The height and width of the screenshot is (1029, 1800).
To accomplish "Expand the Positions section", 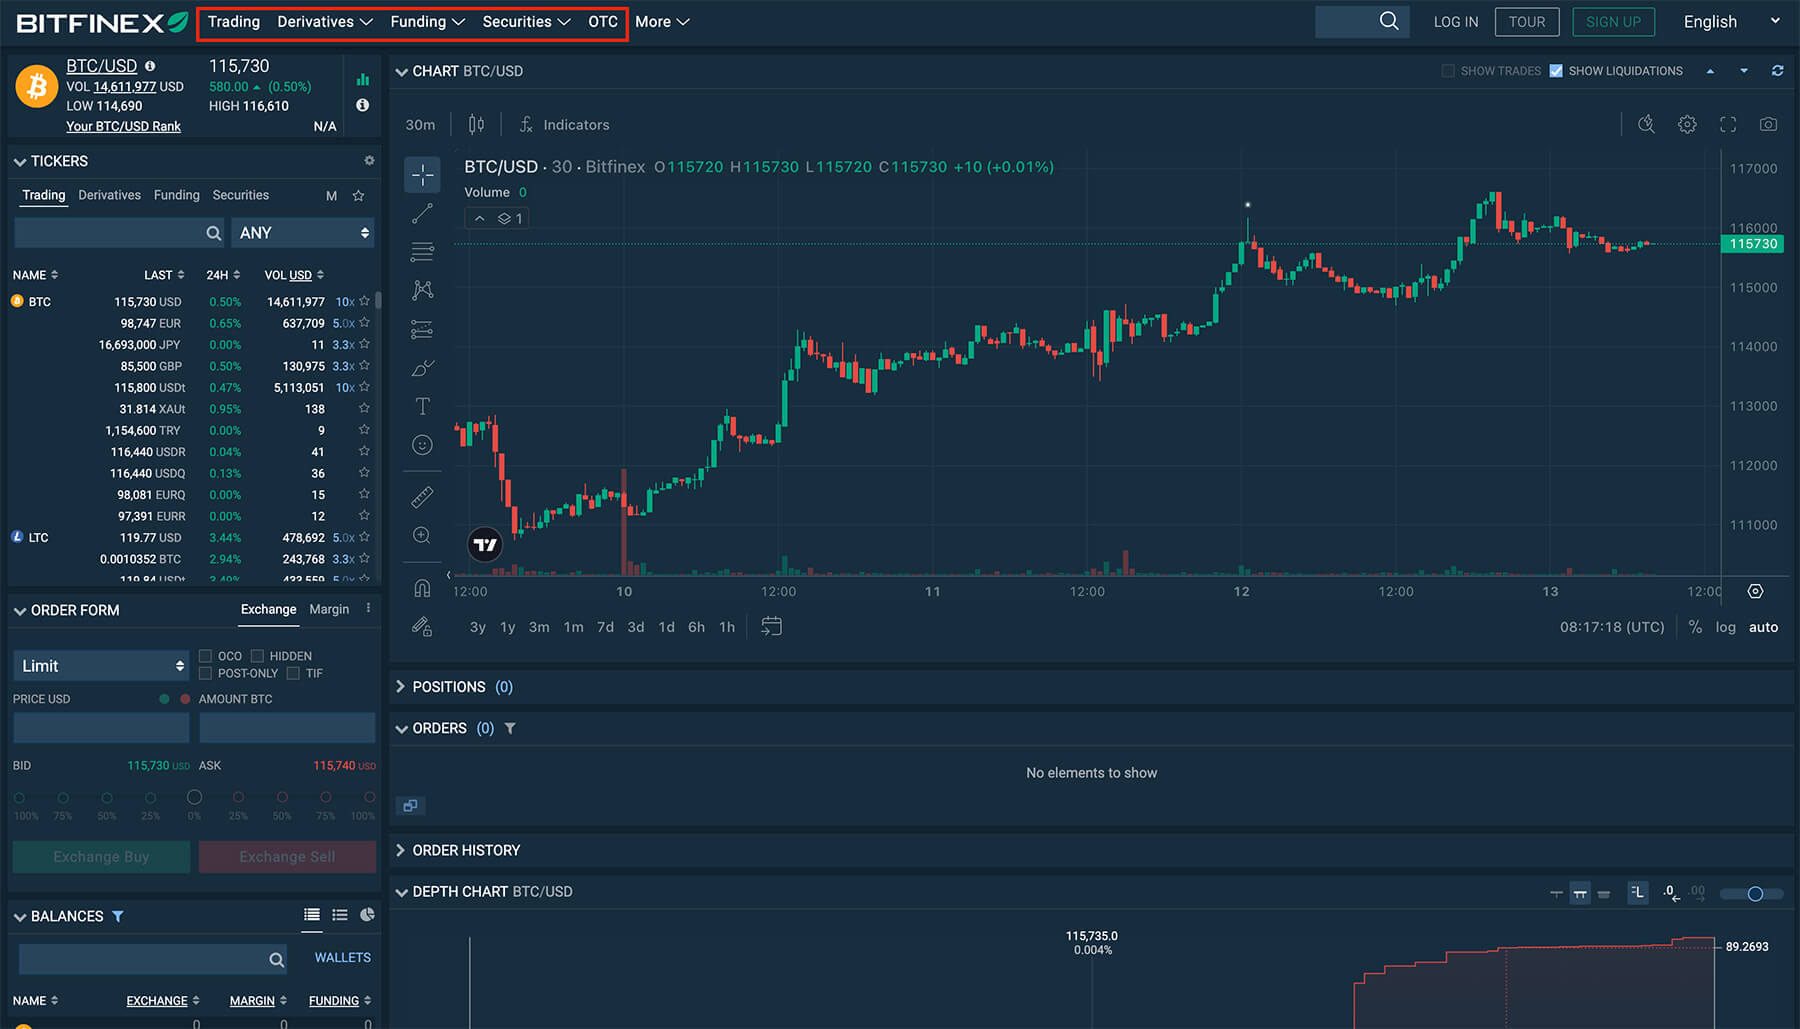I will (x=448, y=687).
